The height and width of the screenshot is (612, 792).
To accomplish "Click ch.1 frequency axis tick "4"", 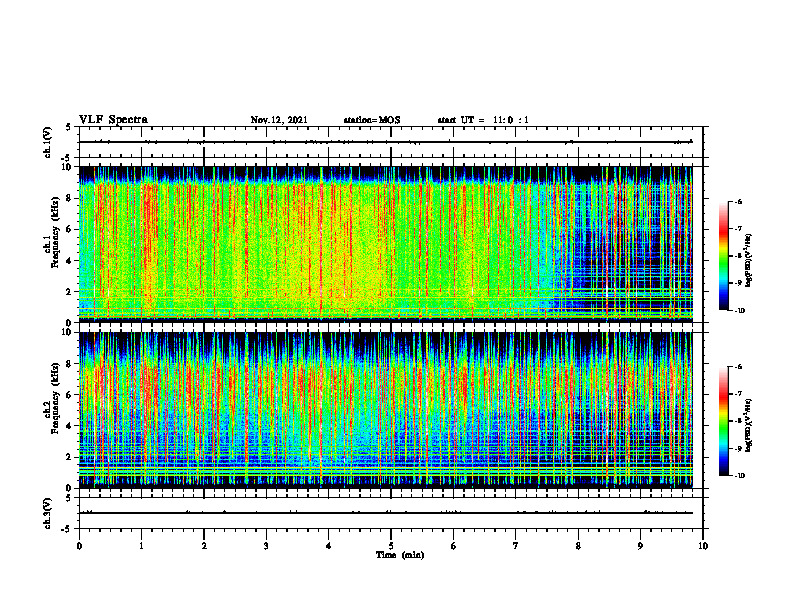I will 70,261.
